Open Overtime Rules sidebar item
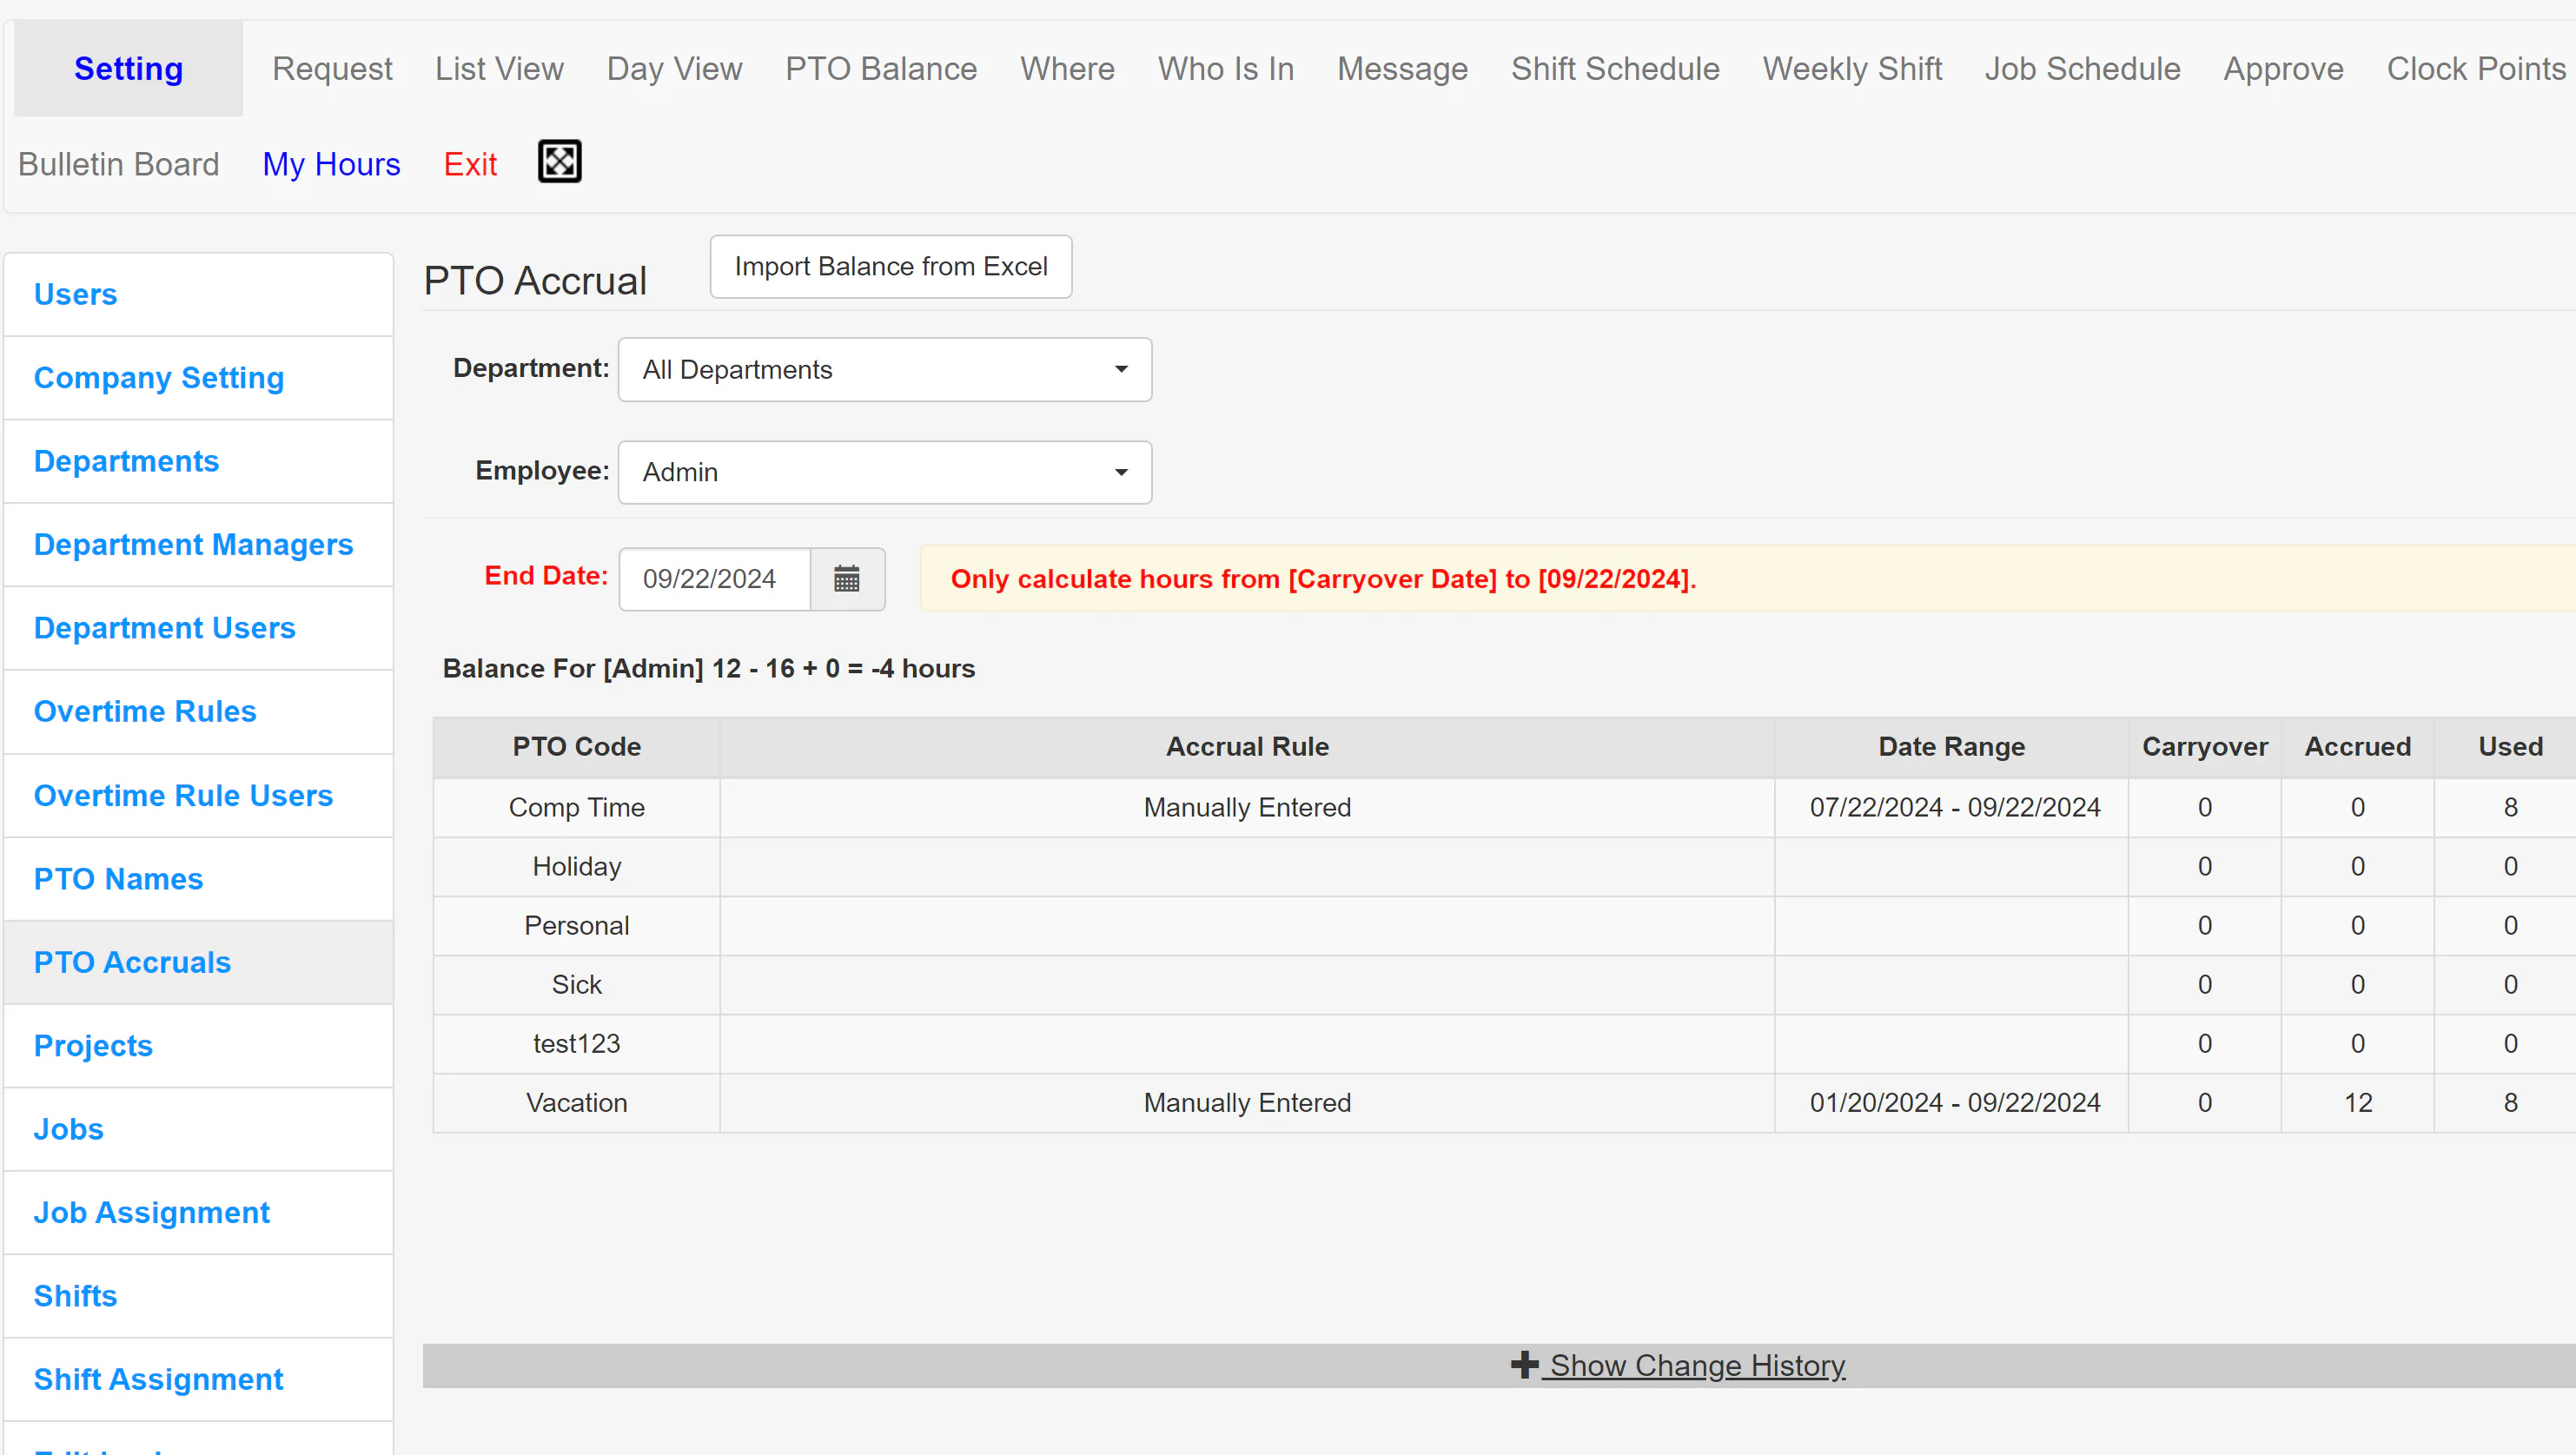The image size is (2576, 1455). [x=198, y=711]
